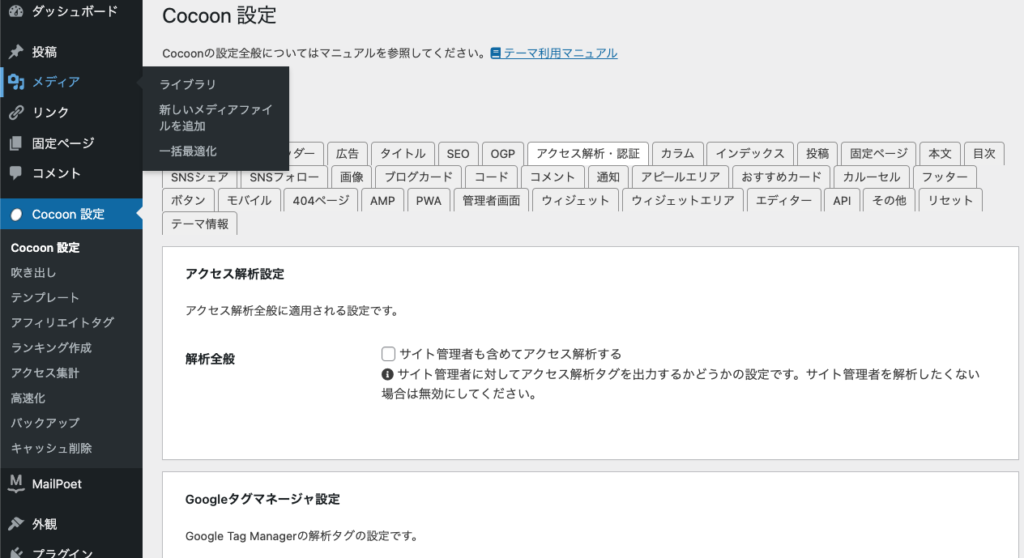Click the media icon beside メディア

[x=16, y=82]
